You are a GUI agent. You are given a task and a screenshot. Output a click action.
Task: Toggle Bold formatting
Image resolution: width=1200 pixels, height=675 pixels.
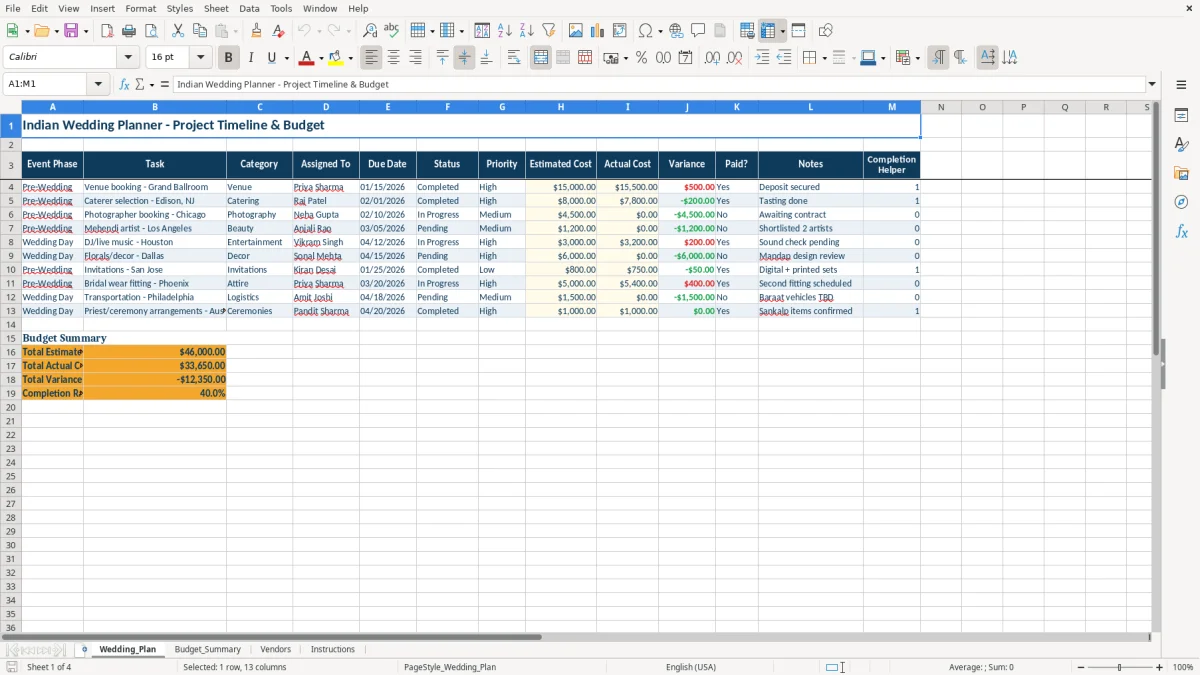pyautogui.click(x=228, y=58)
